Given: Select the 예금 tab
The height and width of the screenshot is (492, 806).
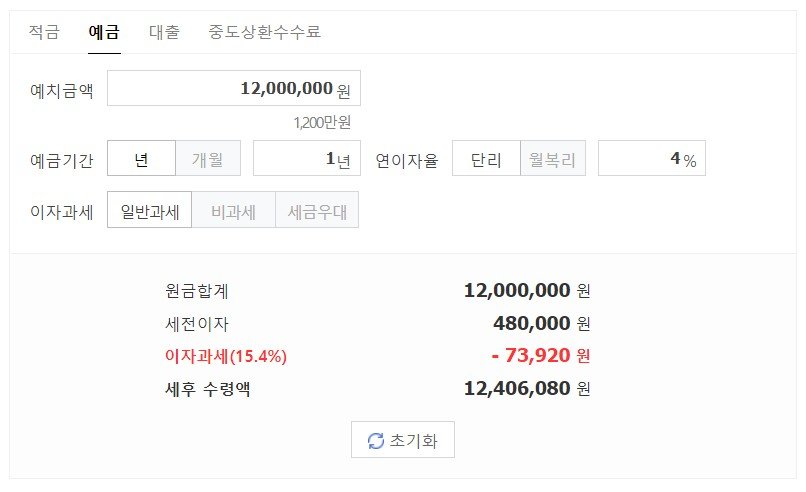Looking at the screenshot, I should [x=104, y=32].
